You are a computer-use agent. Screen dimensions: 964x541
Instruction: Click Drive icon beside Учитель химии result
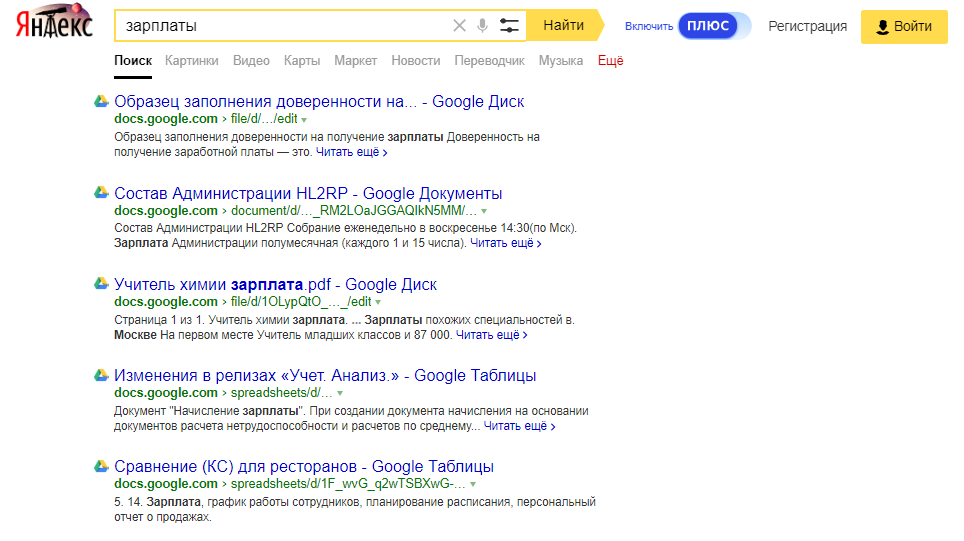(101, 284)
